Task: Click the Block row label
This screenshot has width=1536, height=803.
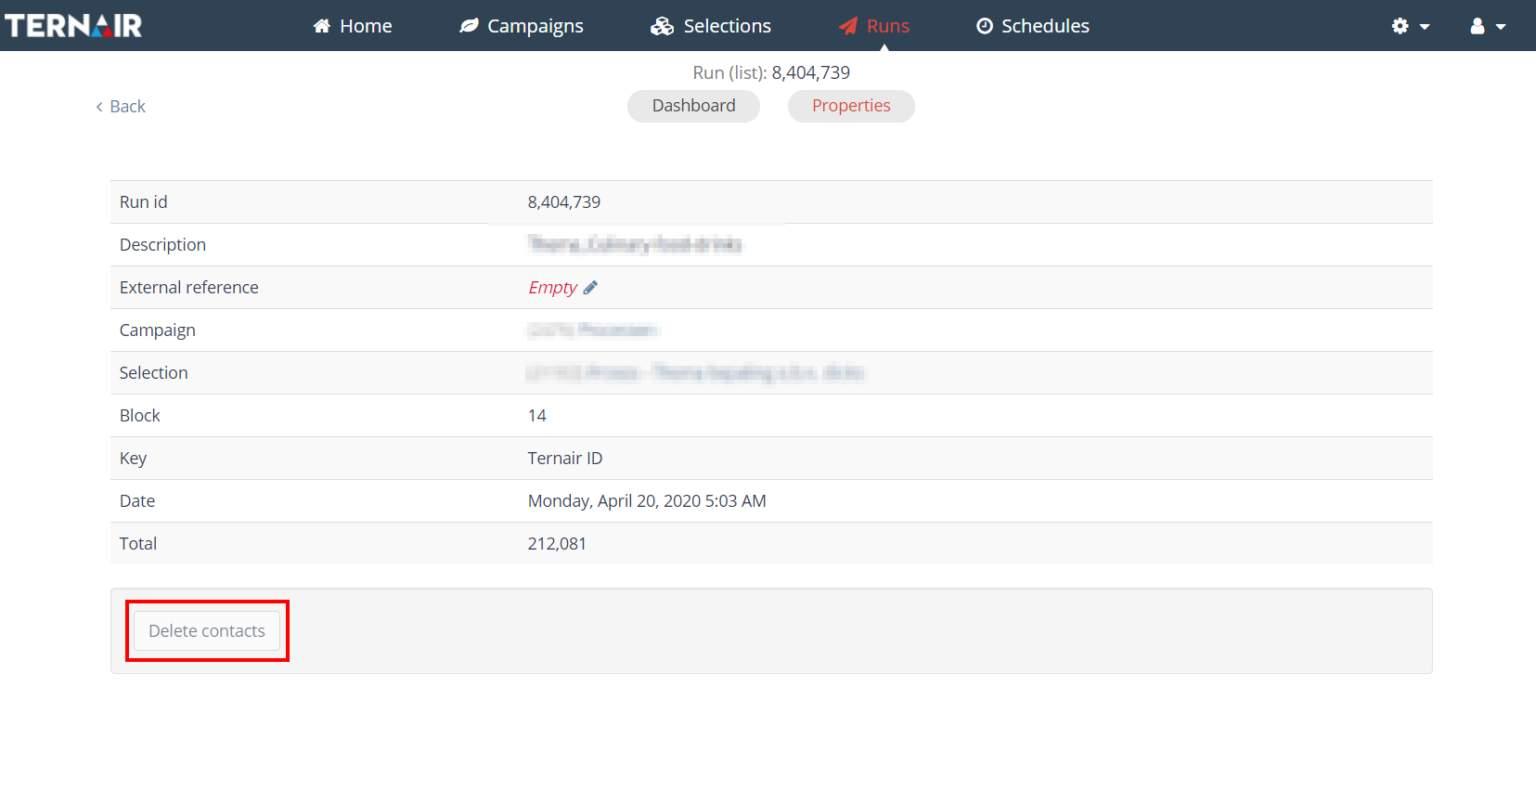Action: pos(140,416)
